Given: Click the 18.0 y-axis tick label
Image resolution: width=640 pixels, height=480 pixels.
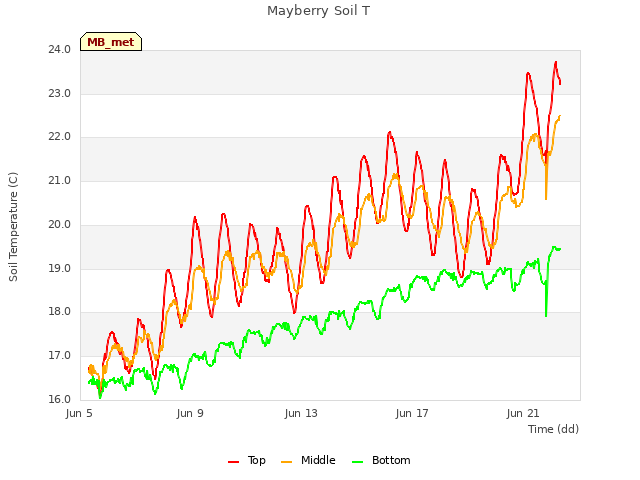Looking at the screenshot, I should point(59,312).
